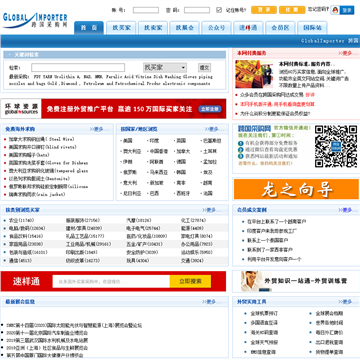Click the 提交 search button

click(204, 68)
